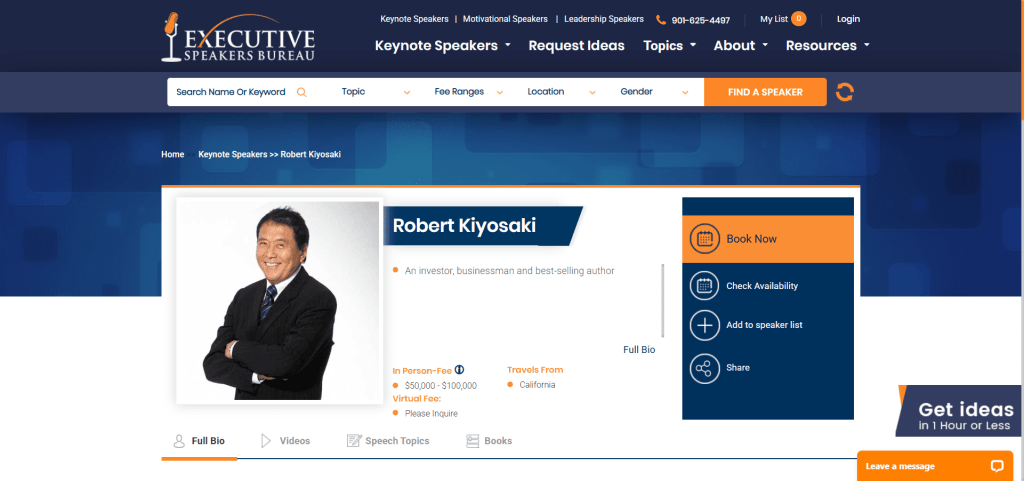This screenshot has height=481, width=1024.
Task: Click the small Keynote Speakers top link
Action: point(414,19)
